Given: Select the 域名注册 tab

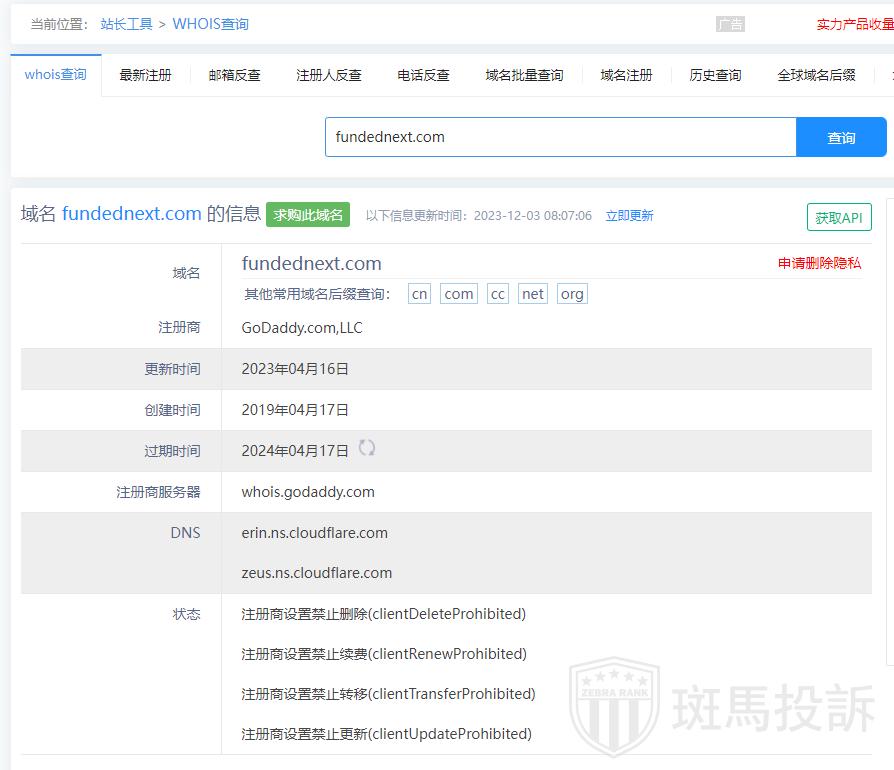Looking at the screenshot, I should [x=626, y=75].
